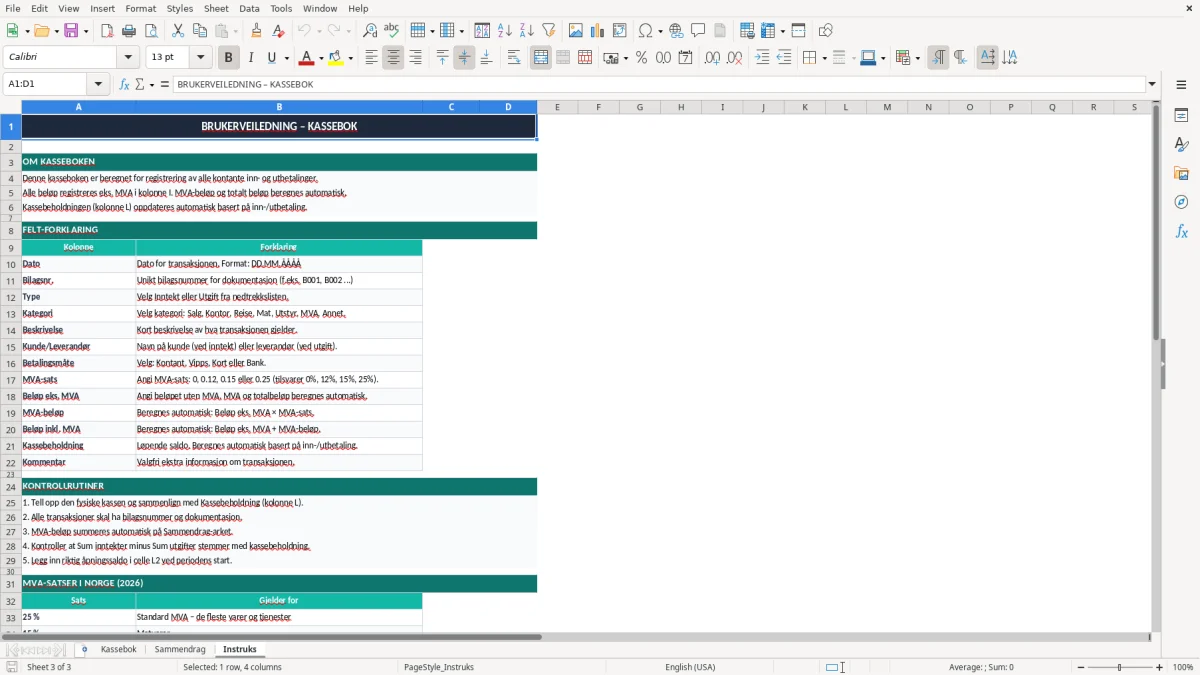Run the Spelling check icon
The image size is (1200, 675).
point(392,31)
